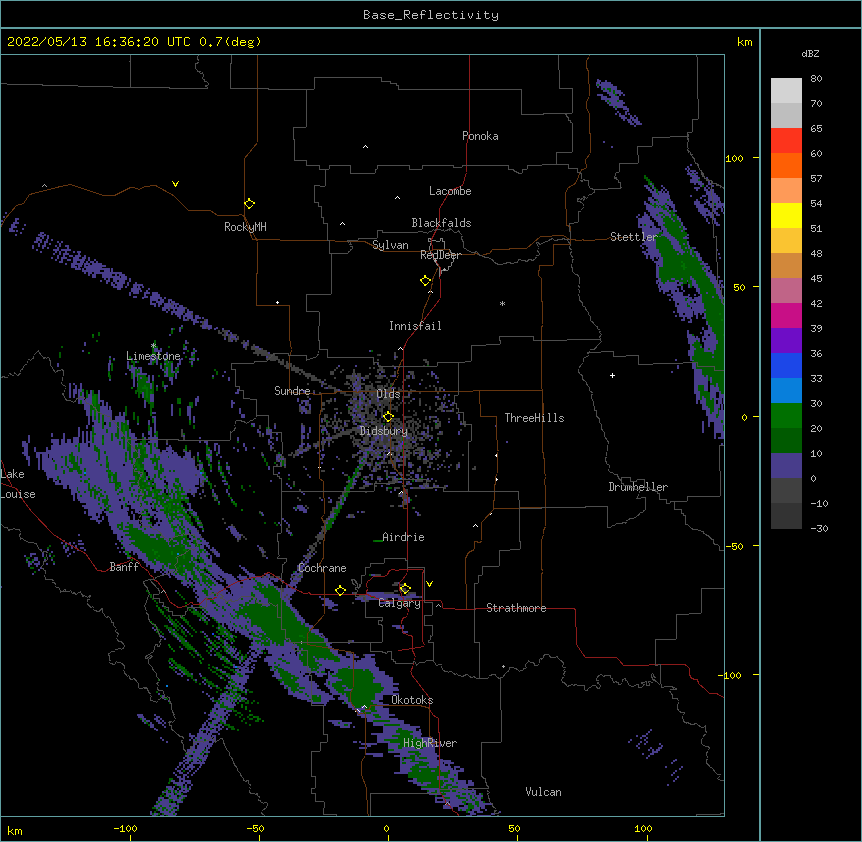Pick the bright green legend swatch between 30 and 20

click(x=786, y=416)
